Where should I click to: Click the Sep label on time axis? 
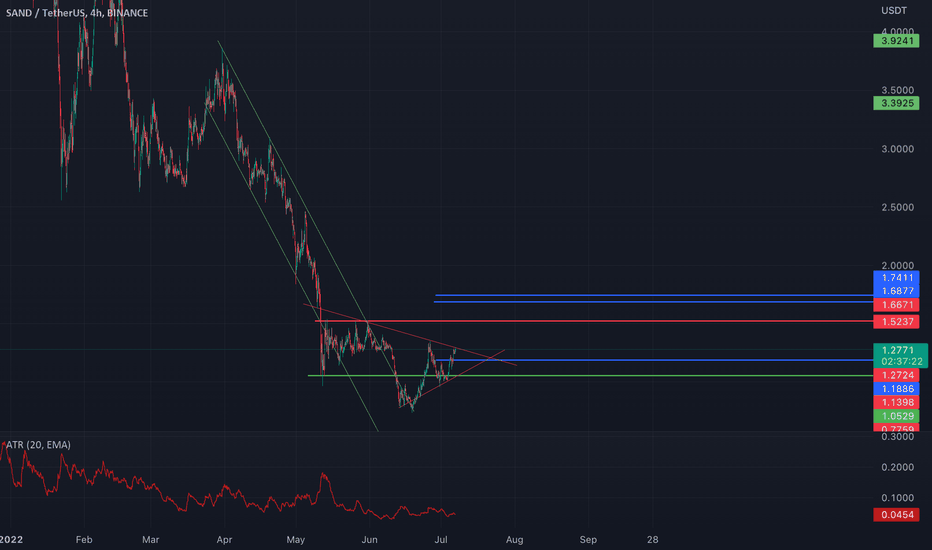(x=588, y=540)
